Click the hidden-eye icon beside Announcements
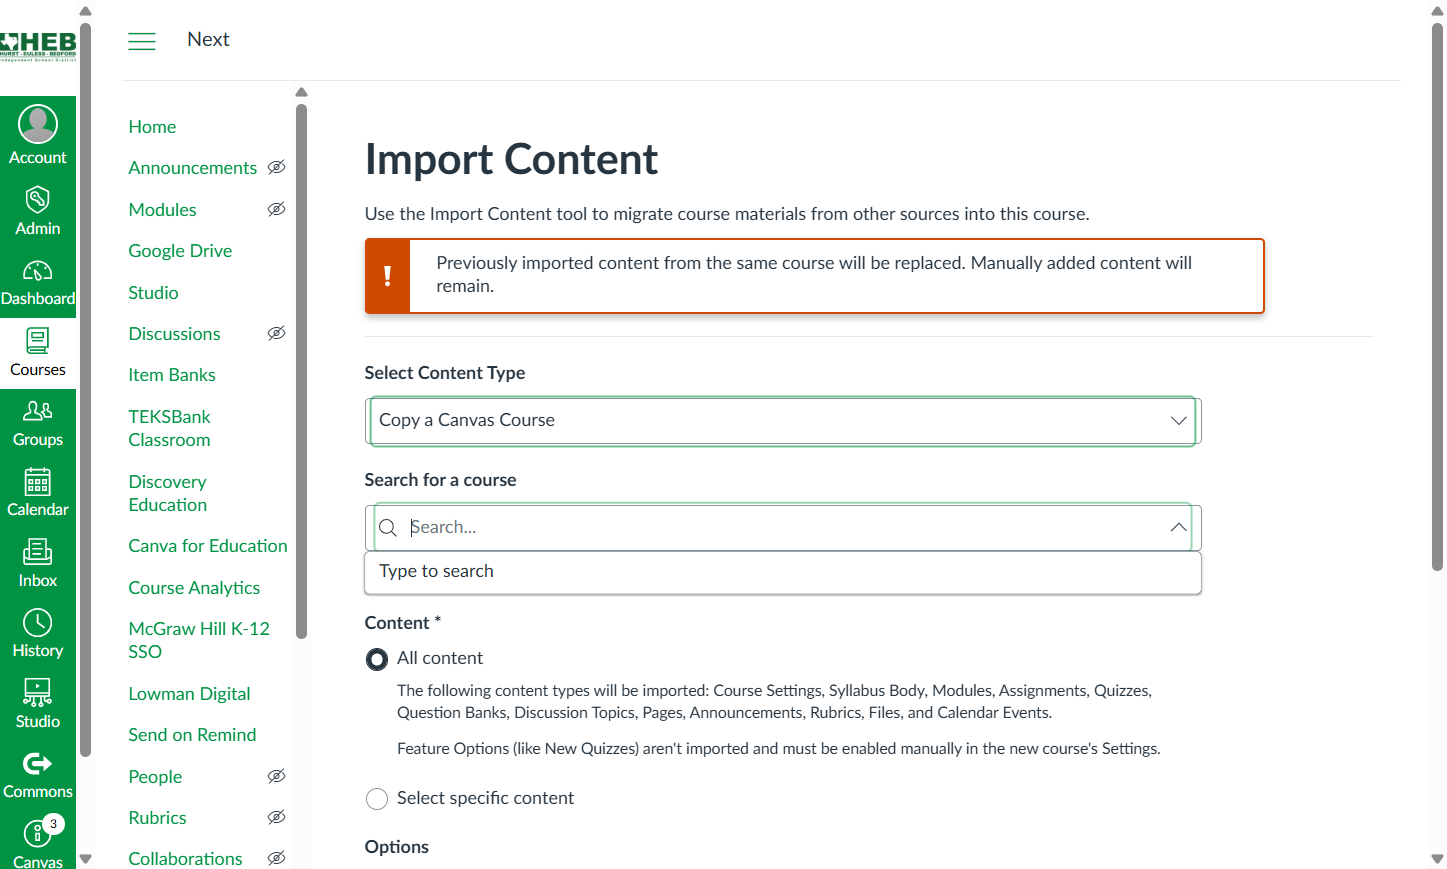The height and width of the screenshot is (869, 1447). point(277,167)
